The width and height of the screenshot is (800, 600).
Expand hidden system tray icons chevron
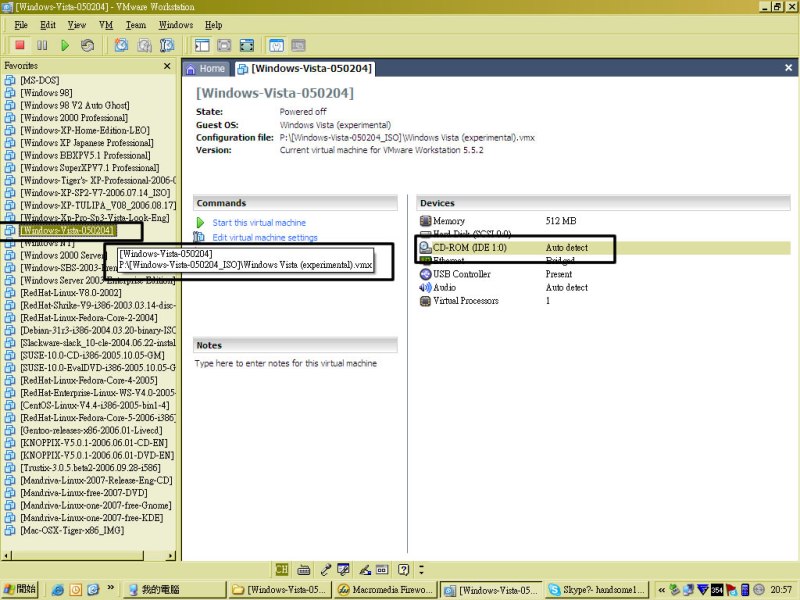661,590
